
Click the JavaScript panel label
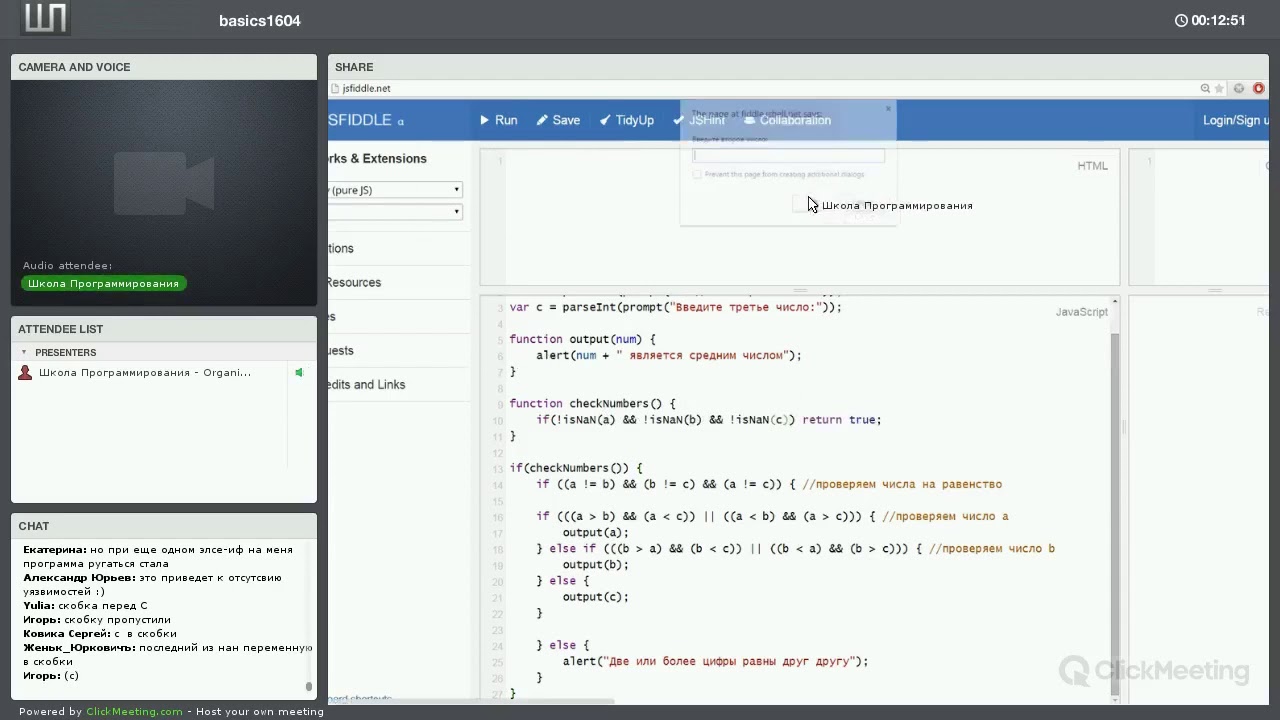click(1081, 312)
